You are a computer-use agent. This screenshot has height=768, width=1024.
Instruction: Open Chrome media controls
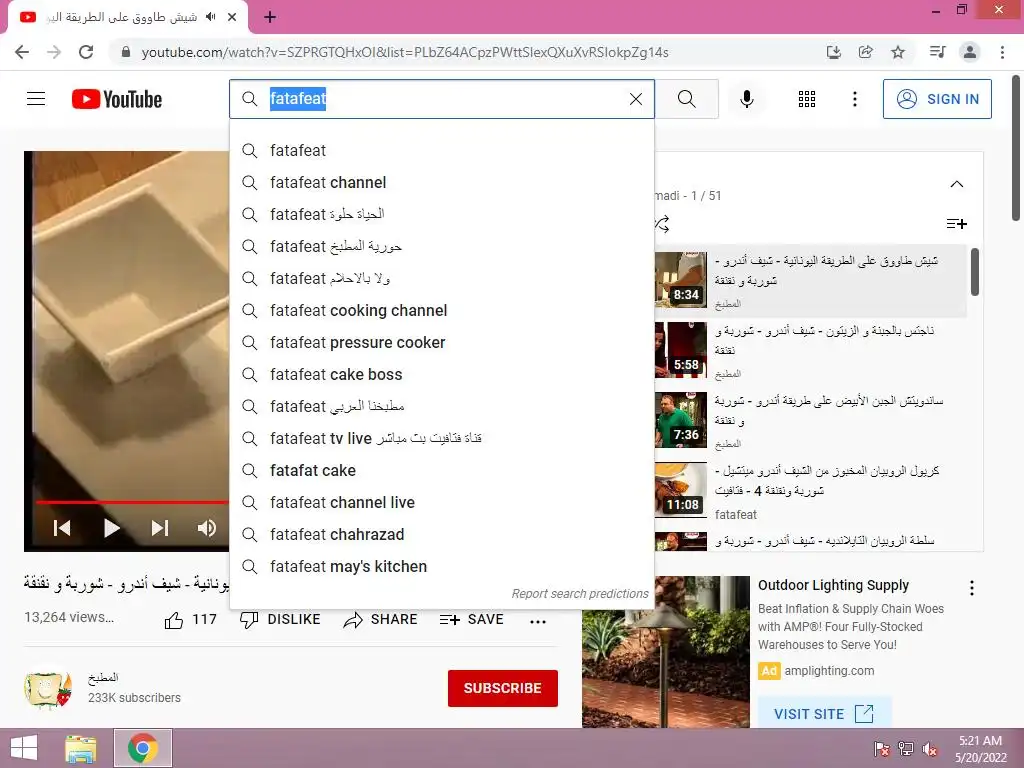[x=938, y=52]
